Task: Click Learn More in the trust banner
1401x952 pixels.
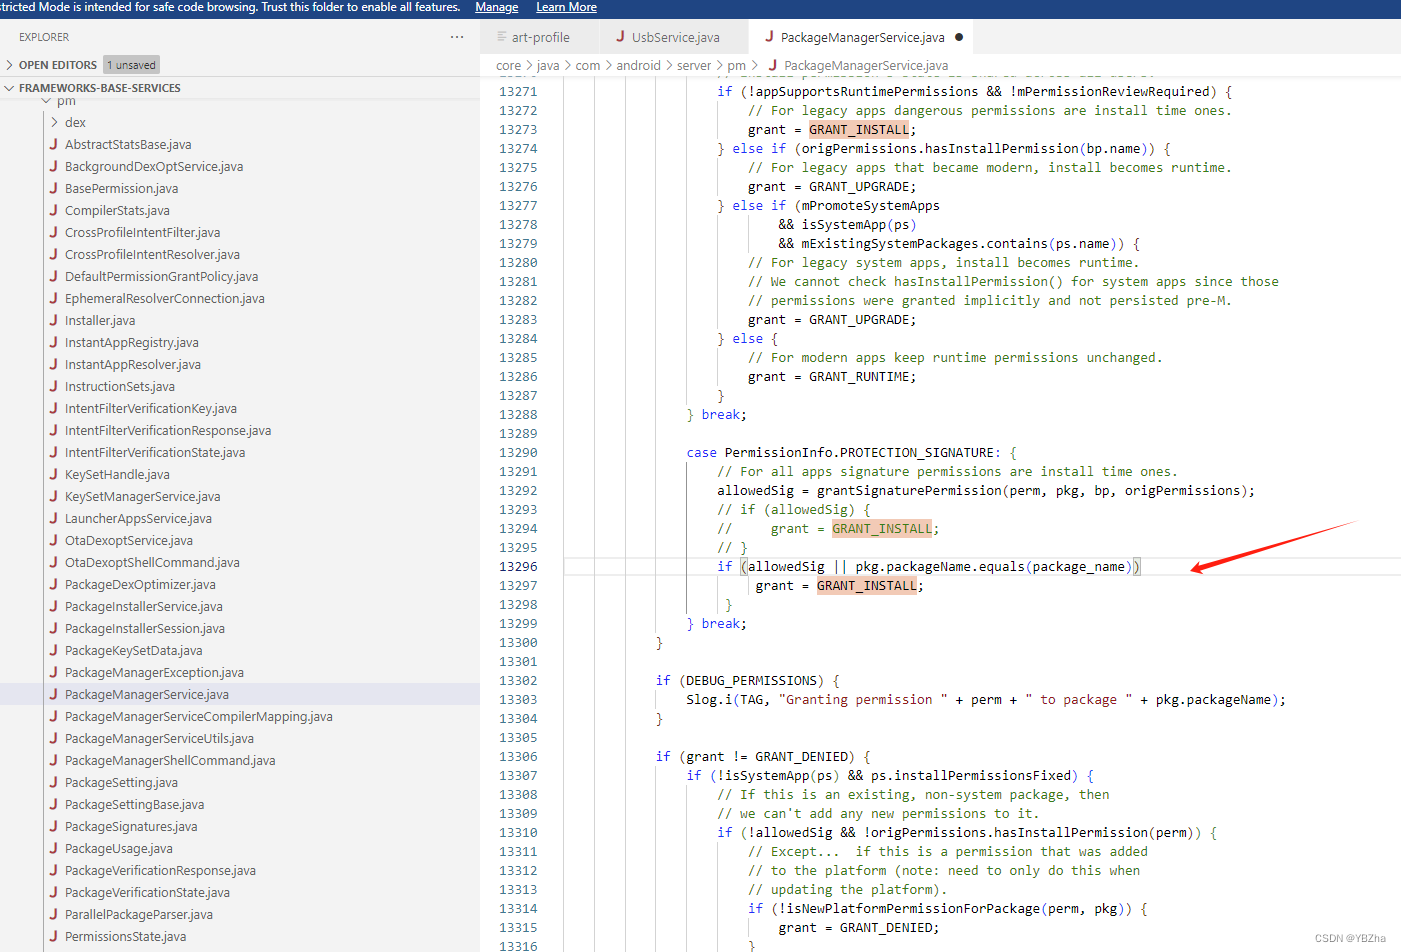Action: click(x=566, y=7)
